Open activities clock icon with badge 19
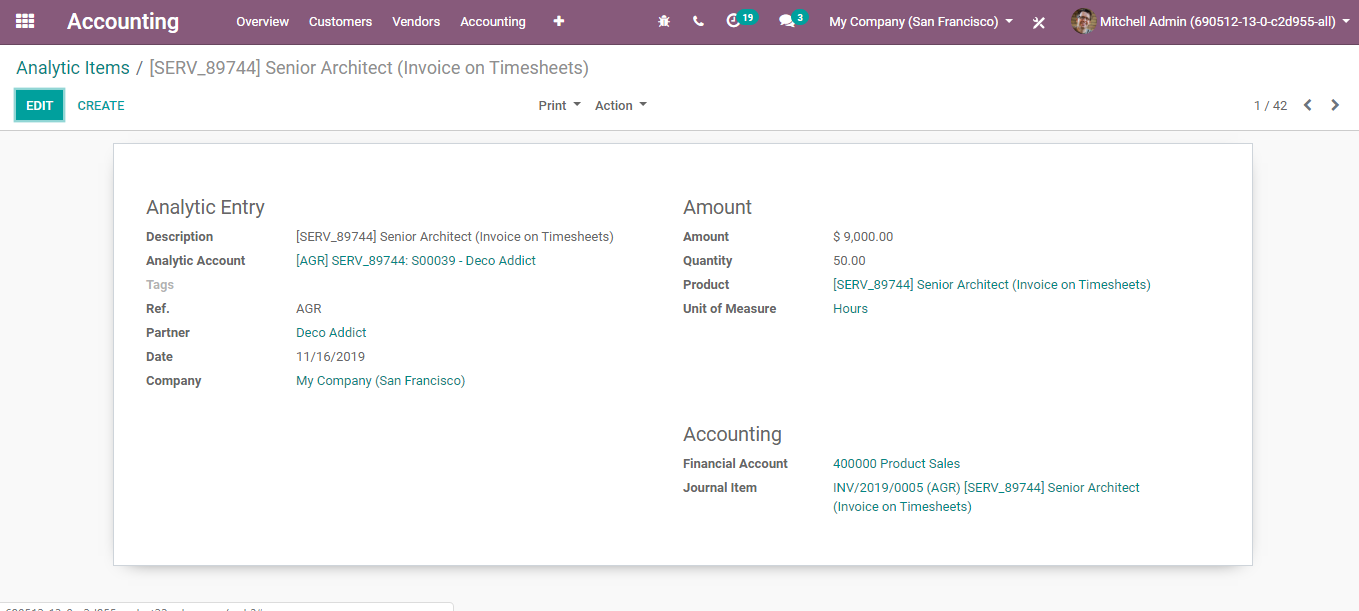Viewport: 1359px width, 611px height. point(741,20)
